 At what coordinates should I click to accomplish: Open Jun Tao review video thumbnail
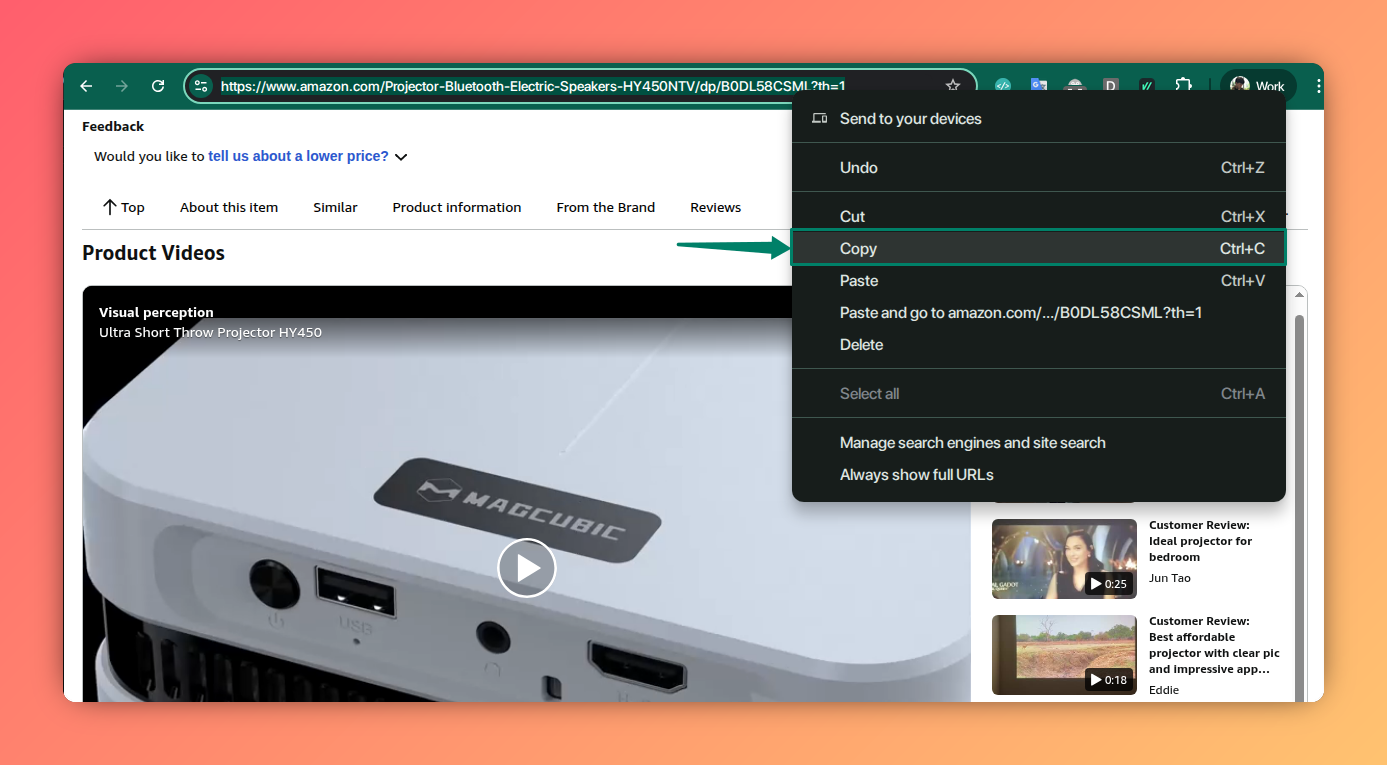point(1064,558)
